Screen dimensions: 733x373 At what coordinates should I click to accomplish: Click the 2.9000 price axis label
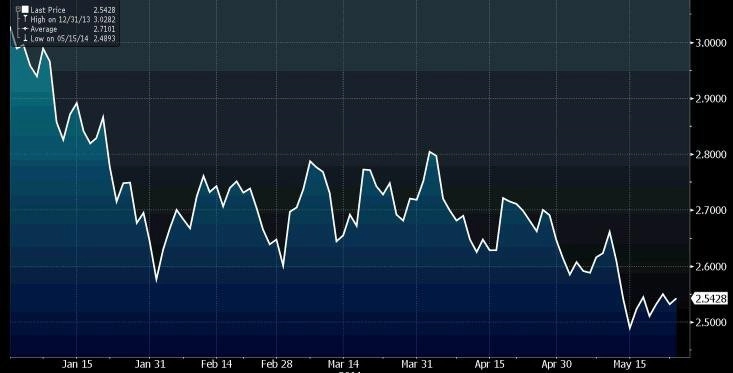coord(711,99)
